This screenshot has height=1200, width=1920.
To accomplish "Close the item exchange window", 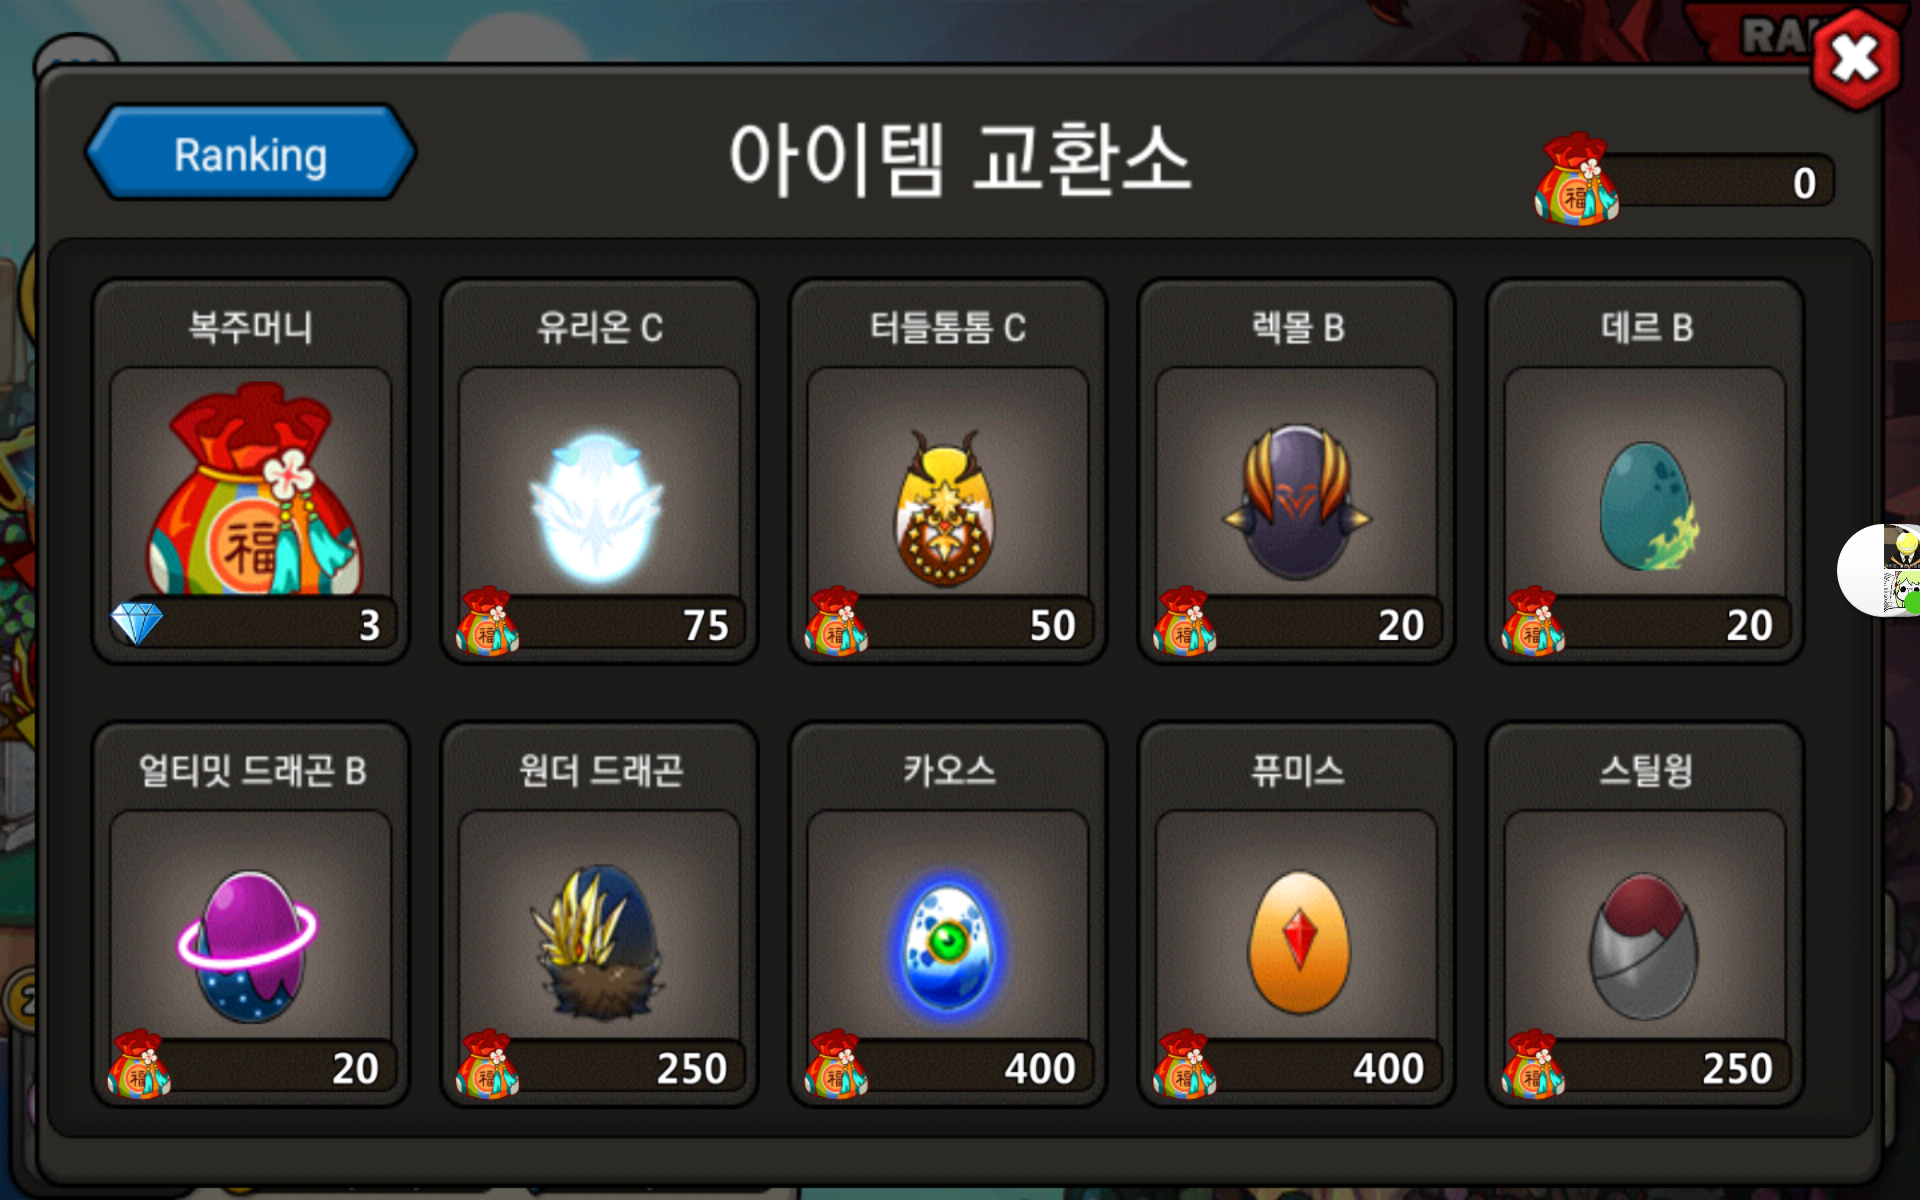I will [1856, 58].
